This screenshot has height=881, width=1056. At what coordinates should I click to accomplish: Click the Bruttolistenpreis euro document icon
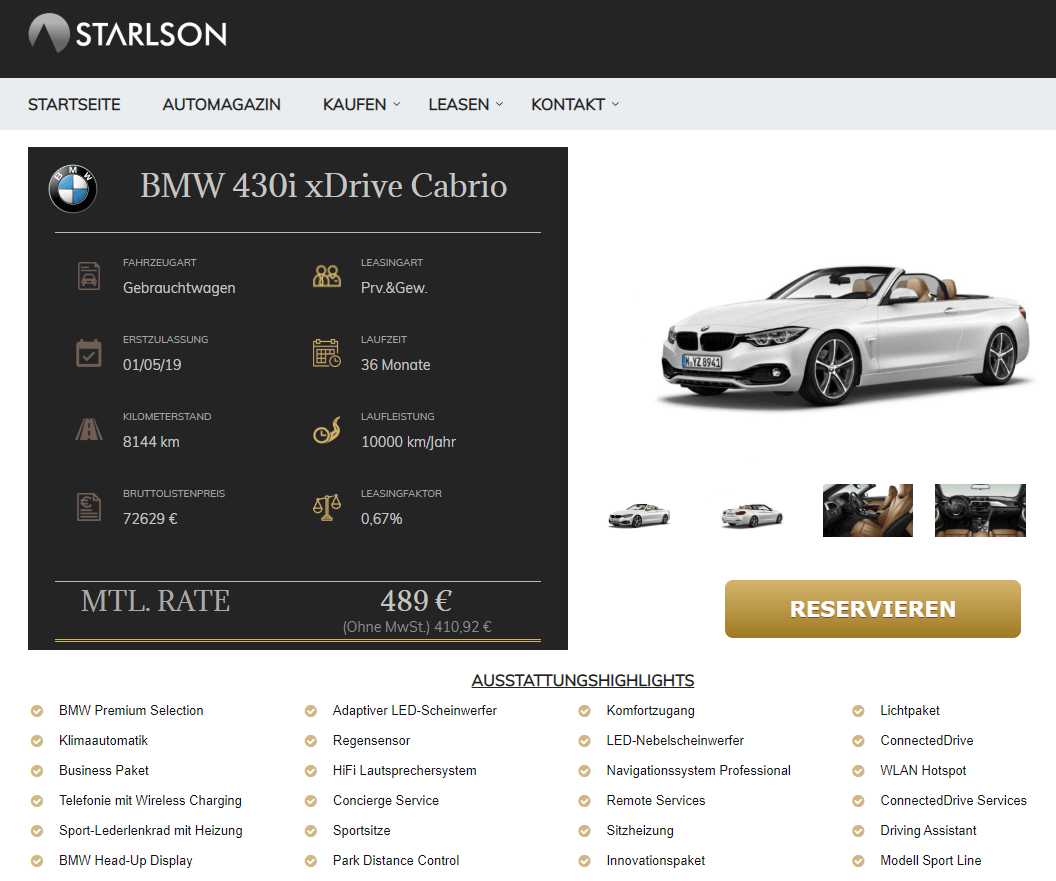click(x=89, y=507)
